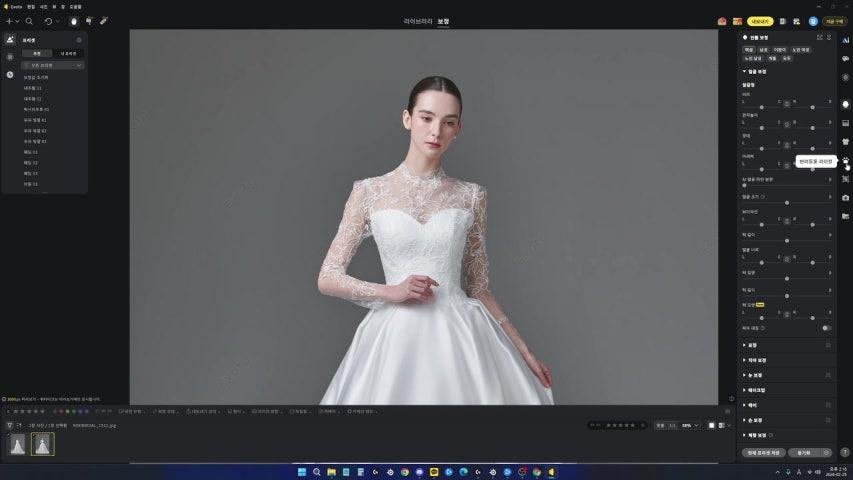This screenshot has height=480, width=853.
Task: Click the 1:1 zoom button
Action: (x=672, y=426)
